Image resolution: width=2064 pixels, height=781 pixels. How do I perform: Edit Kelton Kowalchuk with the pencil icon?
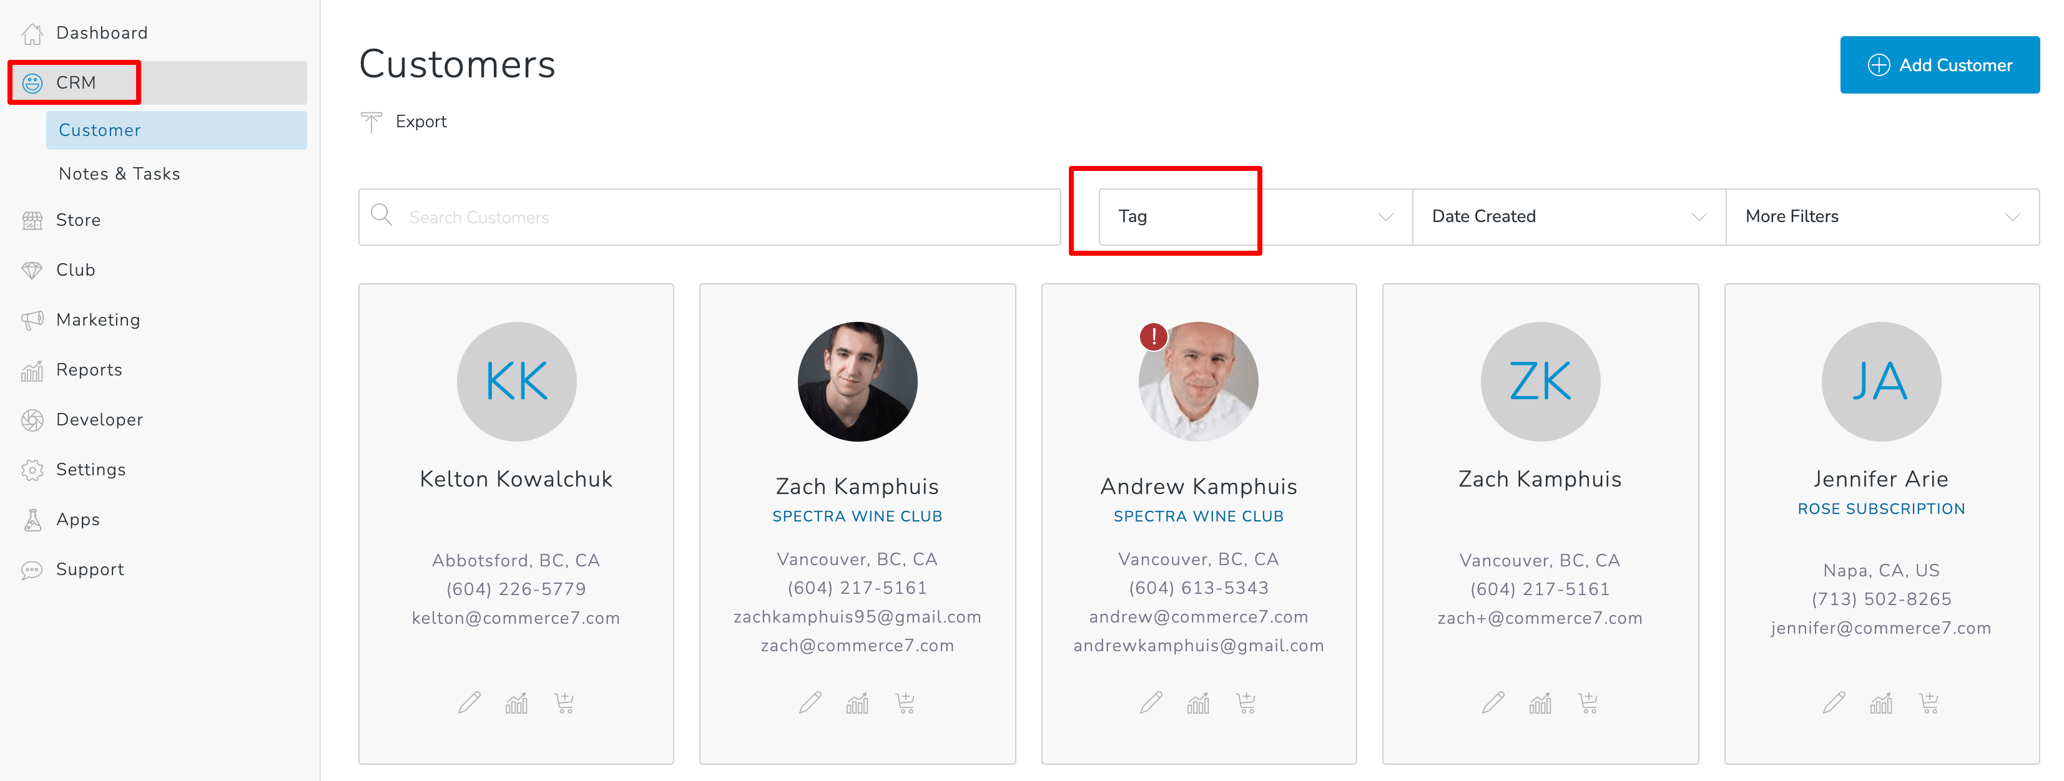pyautogui.click(x=469, y=703)
